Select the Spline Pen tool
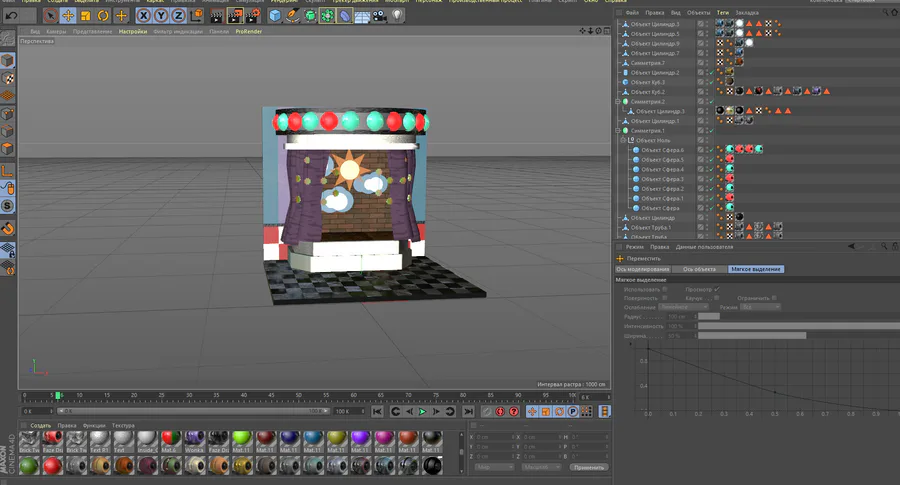The height and width of the screenshot is (485, 900). tap(292, 15)
